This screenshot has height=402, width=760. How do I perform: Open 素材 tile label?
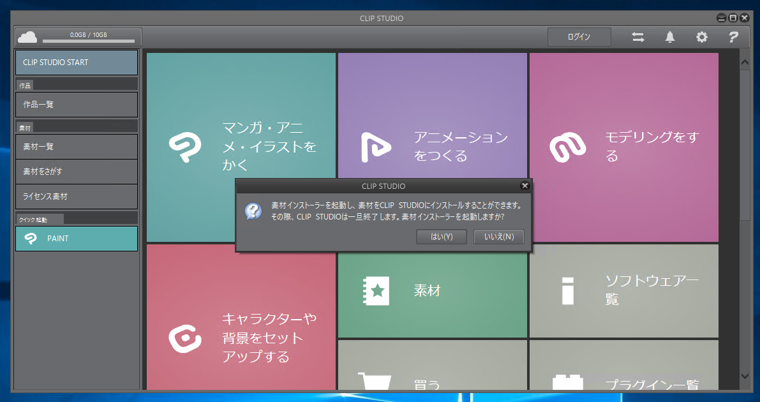(427, 290)
